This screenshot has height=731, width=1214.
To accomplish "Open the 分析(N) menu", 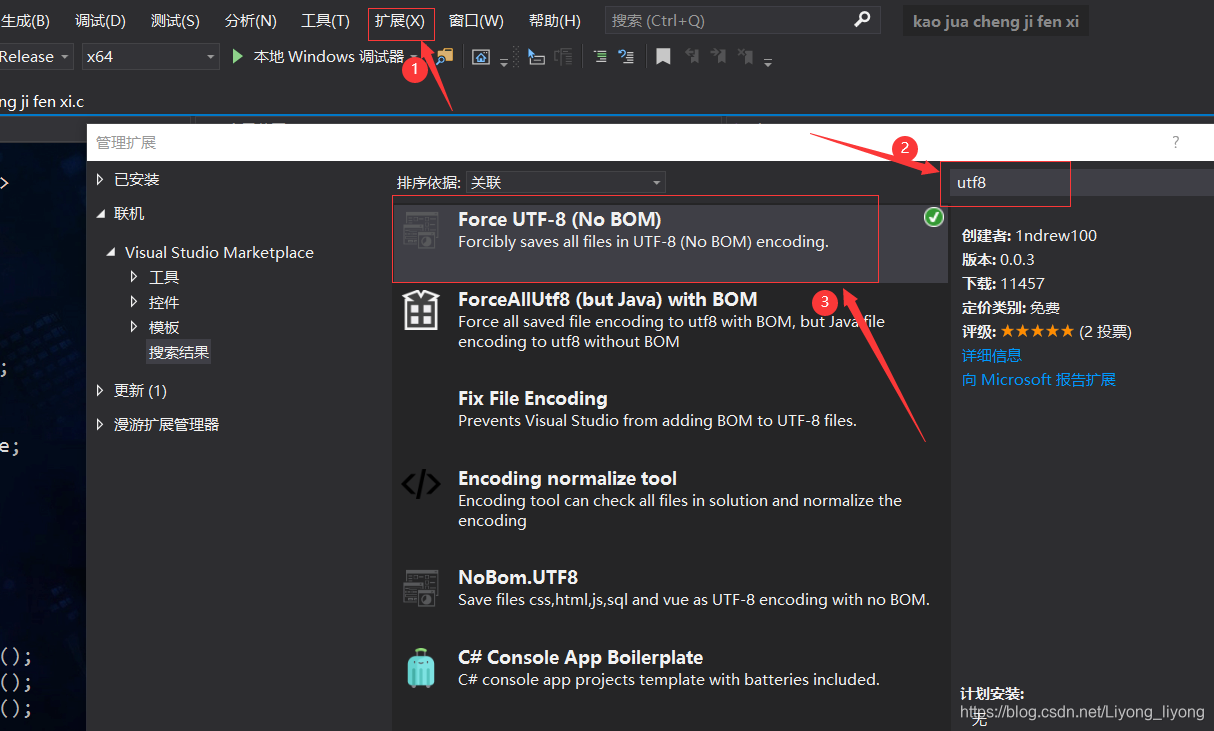I will [x=251, y=21].
